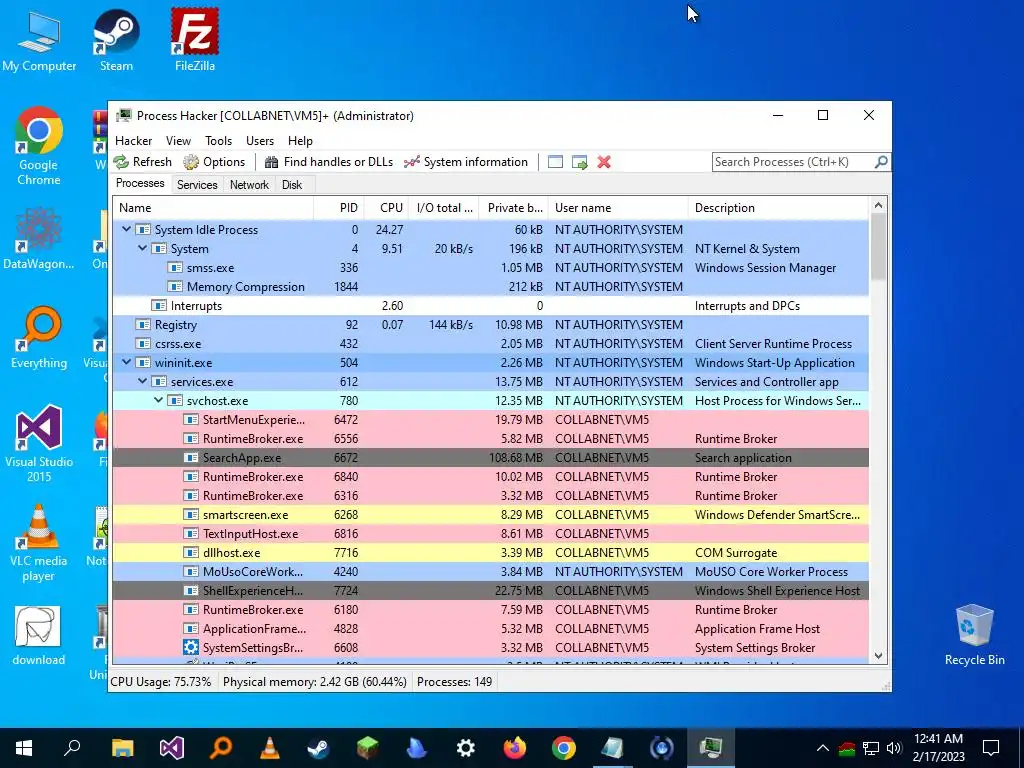
Task: Open the Google Chrome desktop shortcut
Action: 39,146
